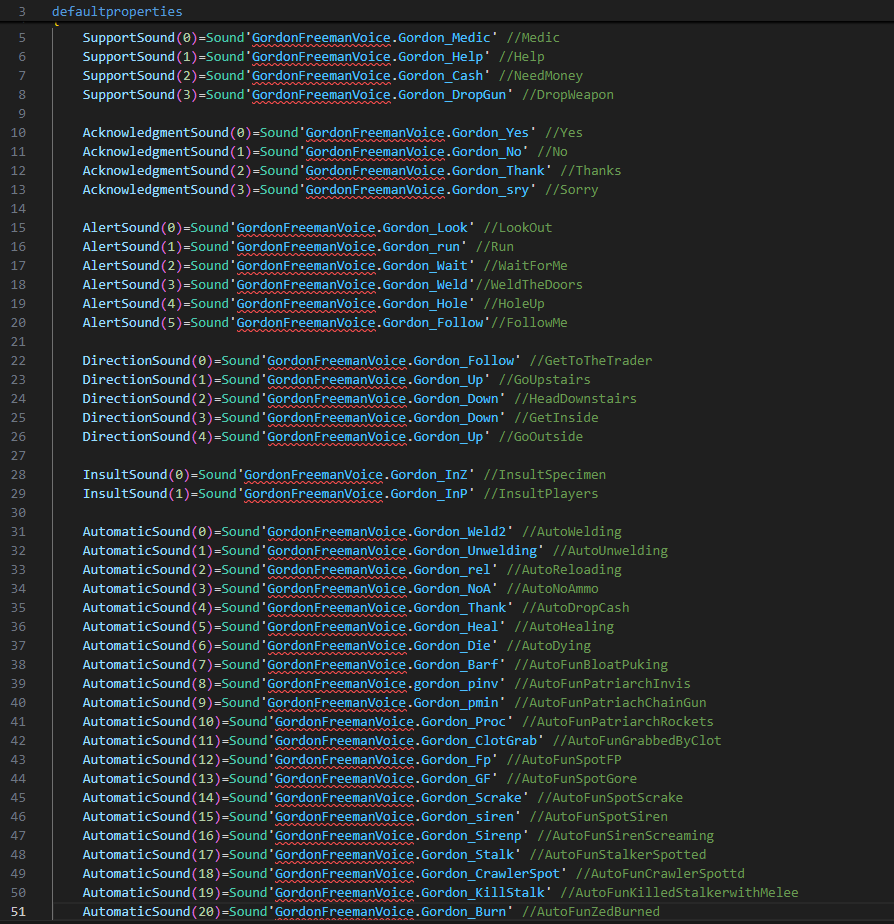Screen dimensions: 894x924
Task: Click the //GetToTheTrader comment
Action: click(591, 361)
